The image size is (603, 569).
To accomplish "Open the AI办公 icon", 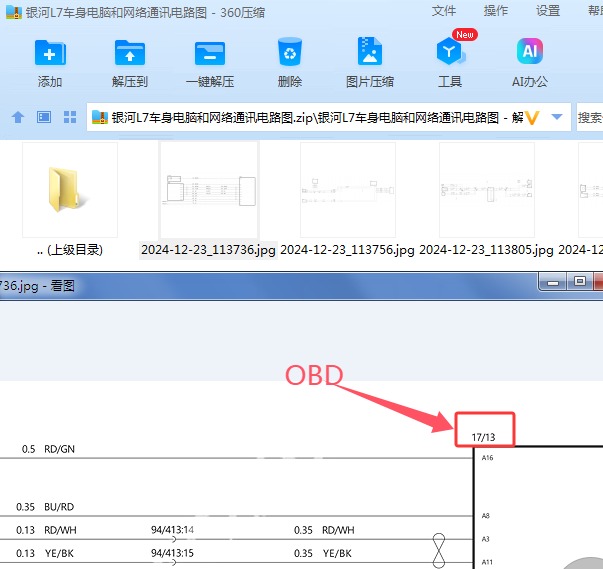I will point(530,51).
